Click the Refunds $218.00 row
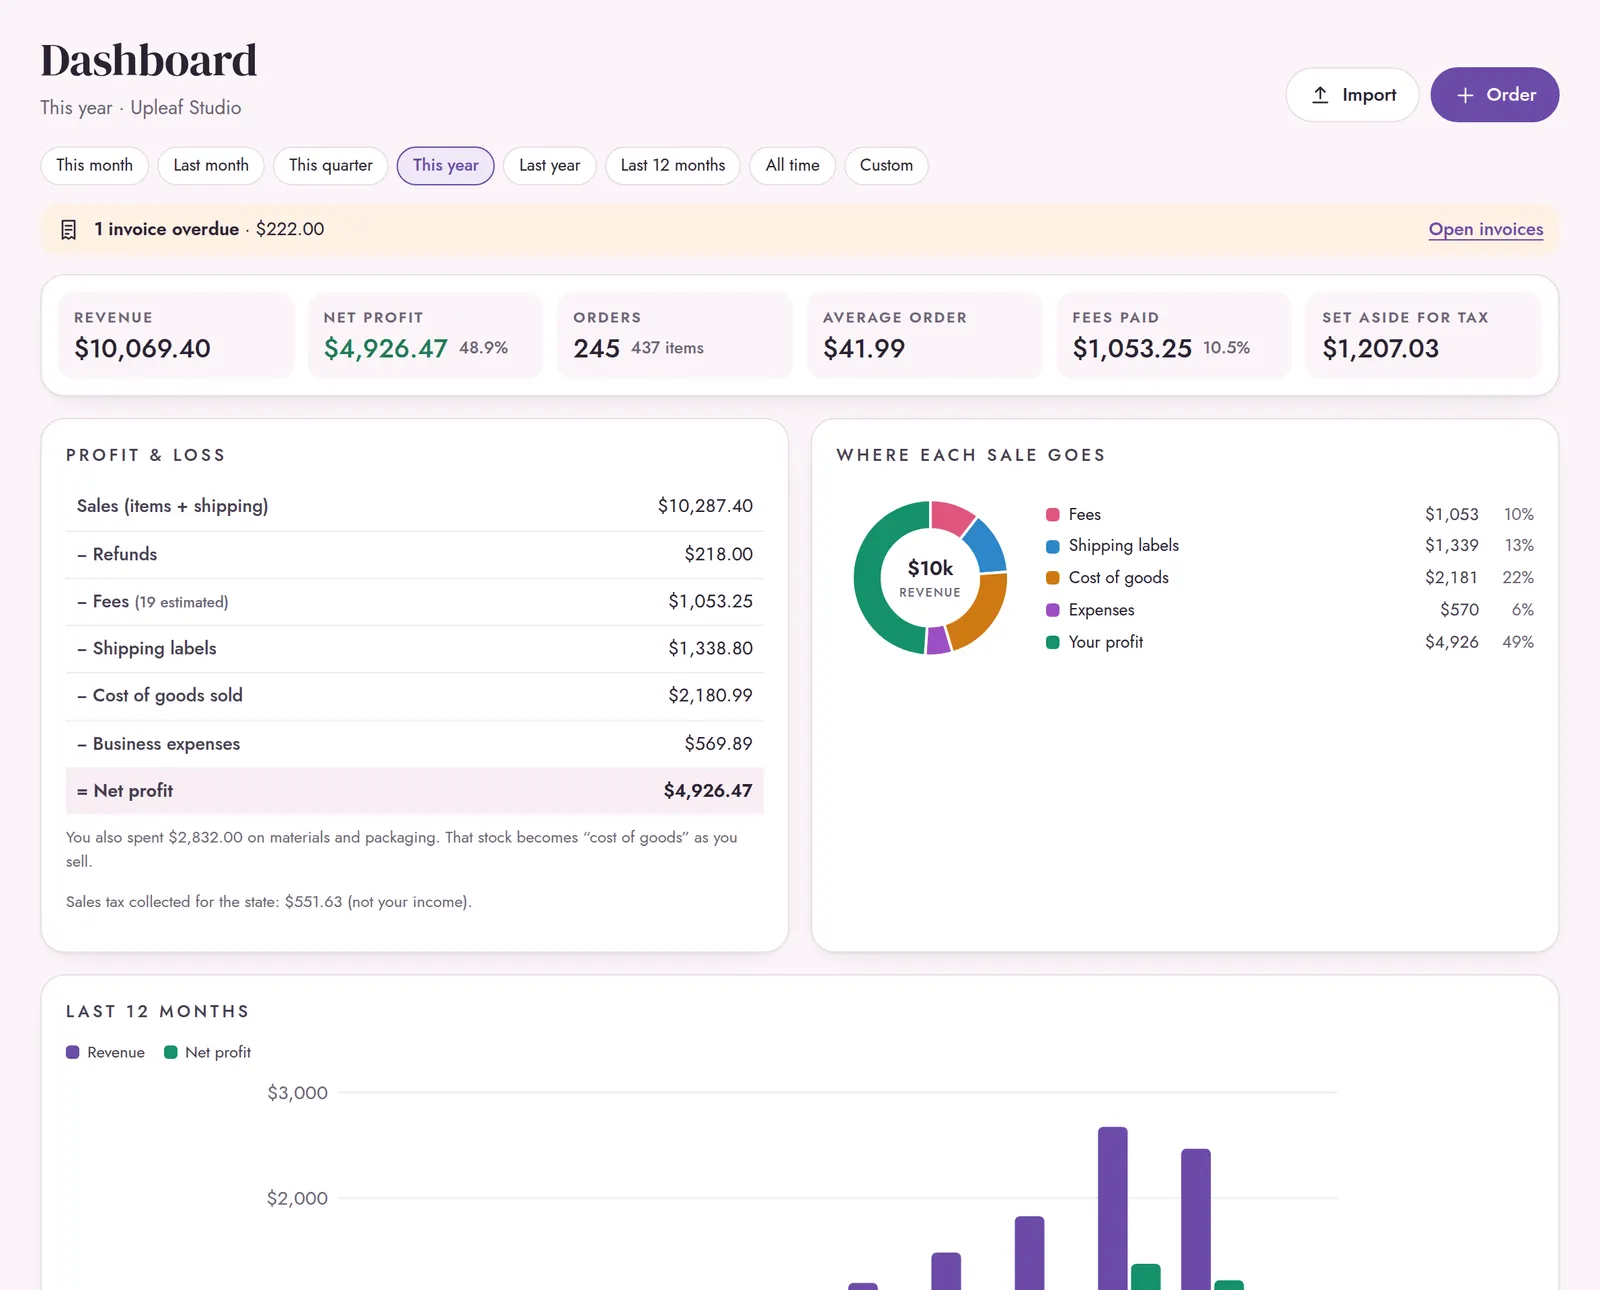 (415, 554)
